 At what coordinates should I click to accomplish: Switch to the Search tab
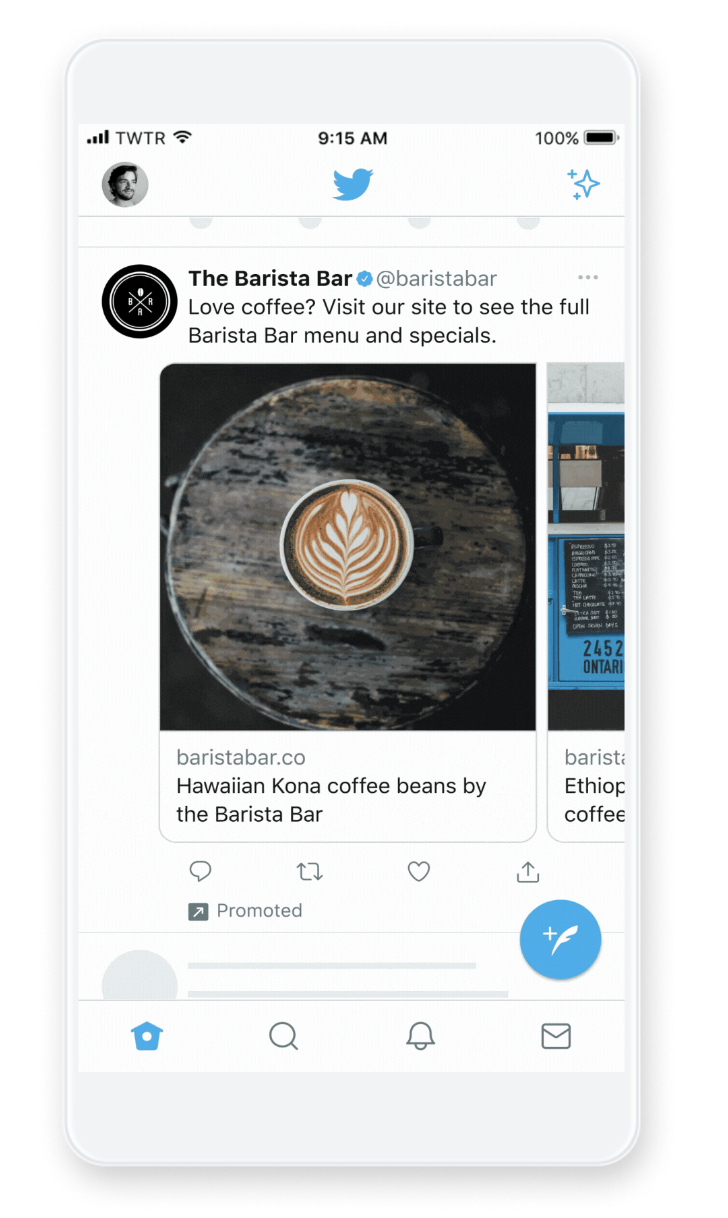284,1036
